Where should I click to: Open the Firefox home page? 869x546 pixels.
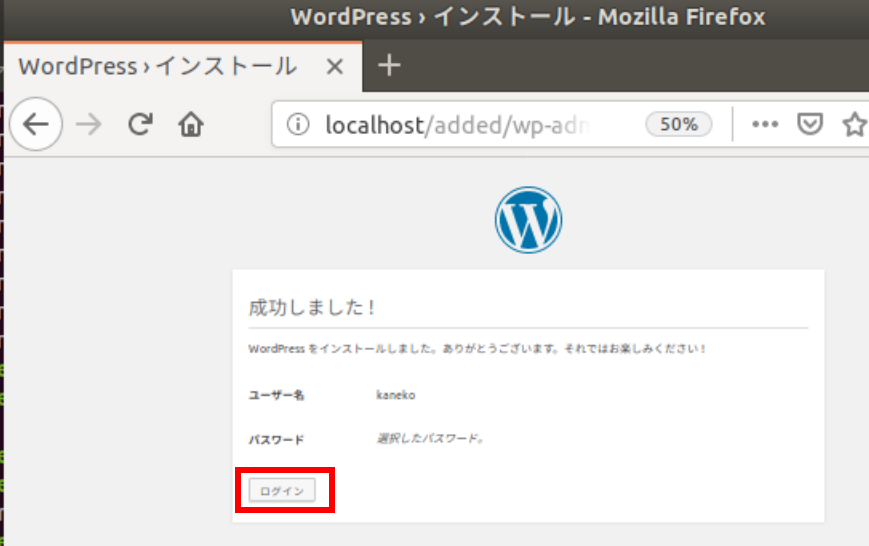click(x=191, y=124)
